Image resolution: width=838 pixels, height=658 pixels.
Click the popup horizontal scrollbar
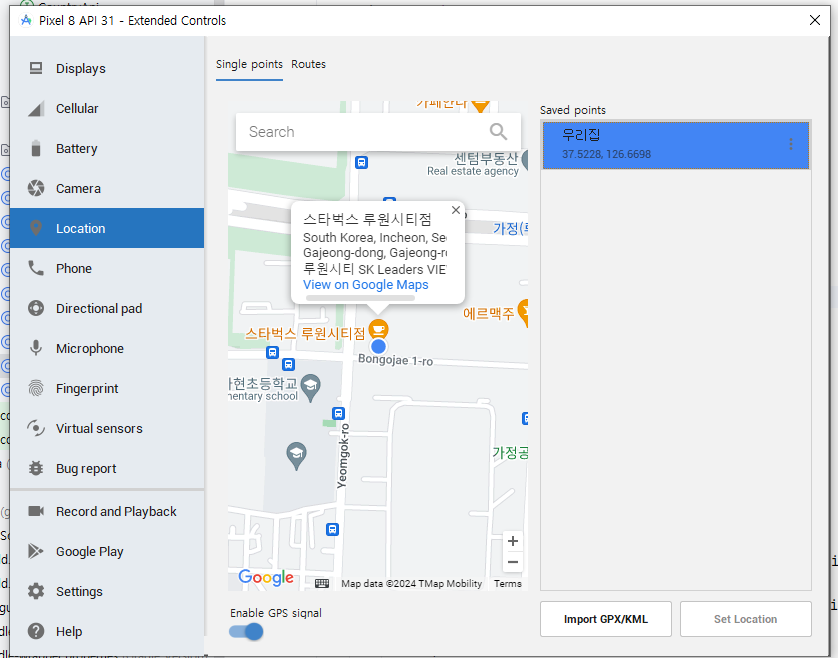tap(360, 298)
